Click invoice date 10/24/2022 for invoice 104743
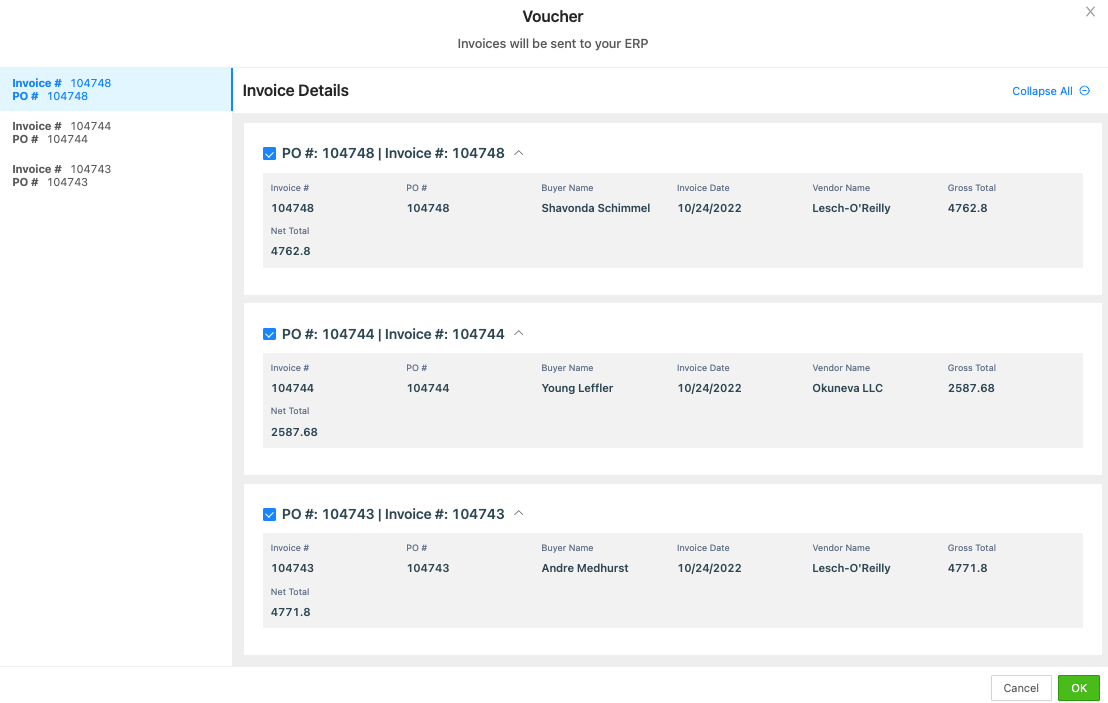 709,568
